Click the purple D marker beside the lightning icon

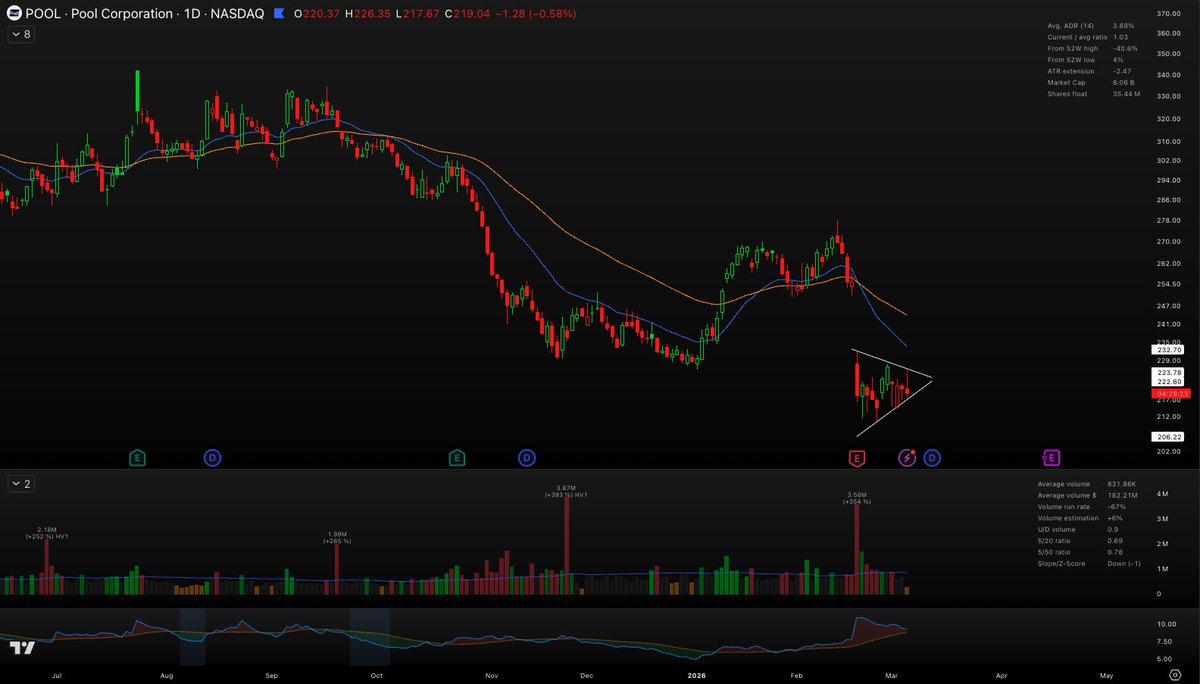(932, 457)
